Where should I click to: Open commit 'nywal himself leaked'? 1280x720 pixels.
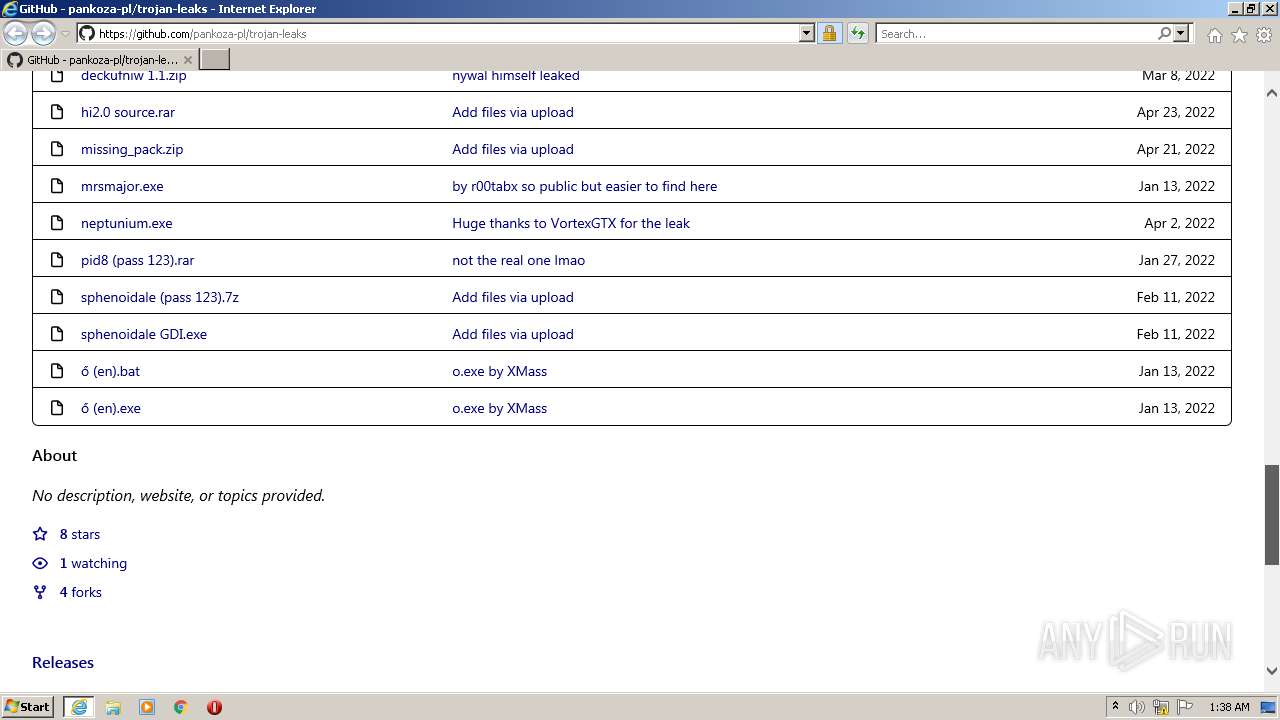point(516,76)
